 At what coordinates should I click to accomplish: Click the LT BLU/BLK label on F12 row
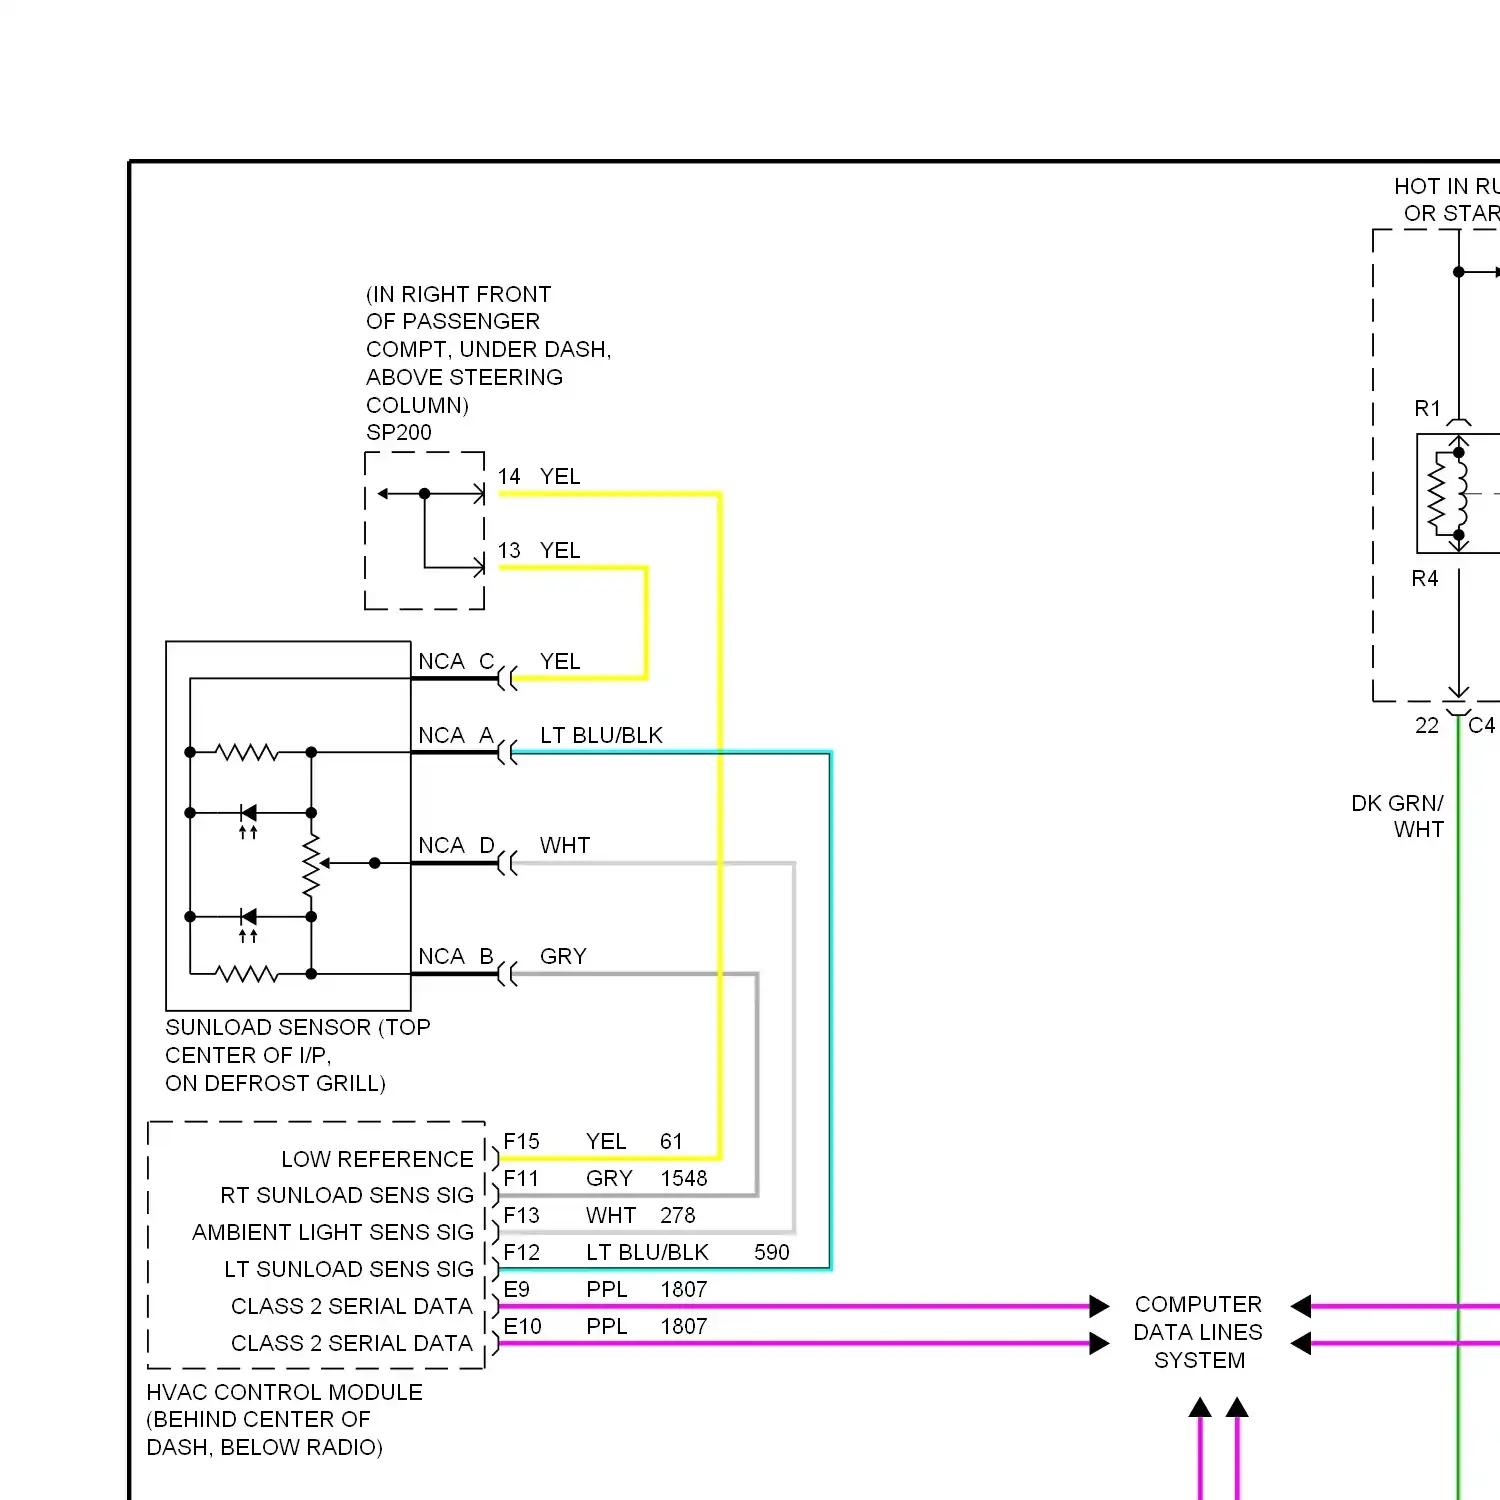point(647,1253)
